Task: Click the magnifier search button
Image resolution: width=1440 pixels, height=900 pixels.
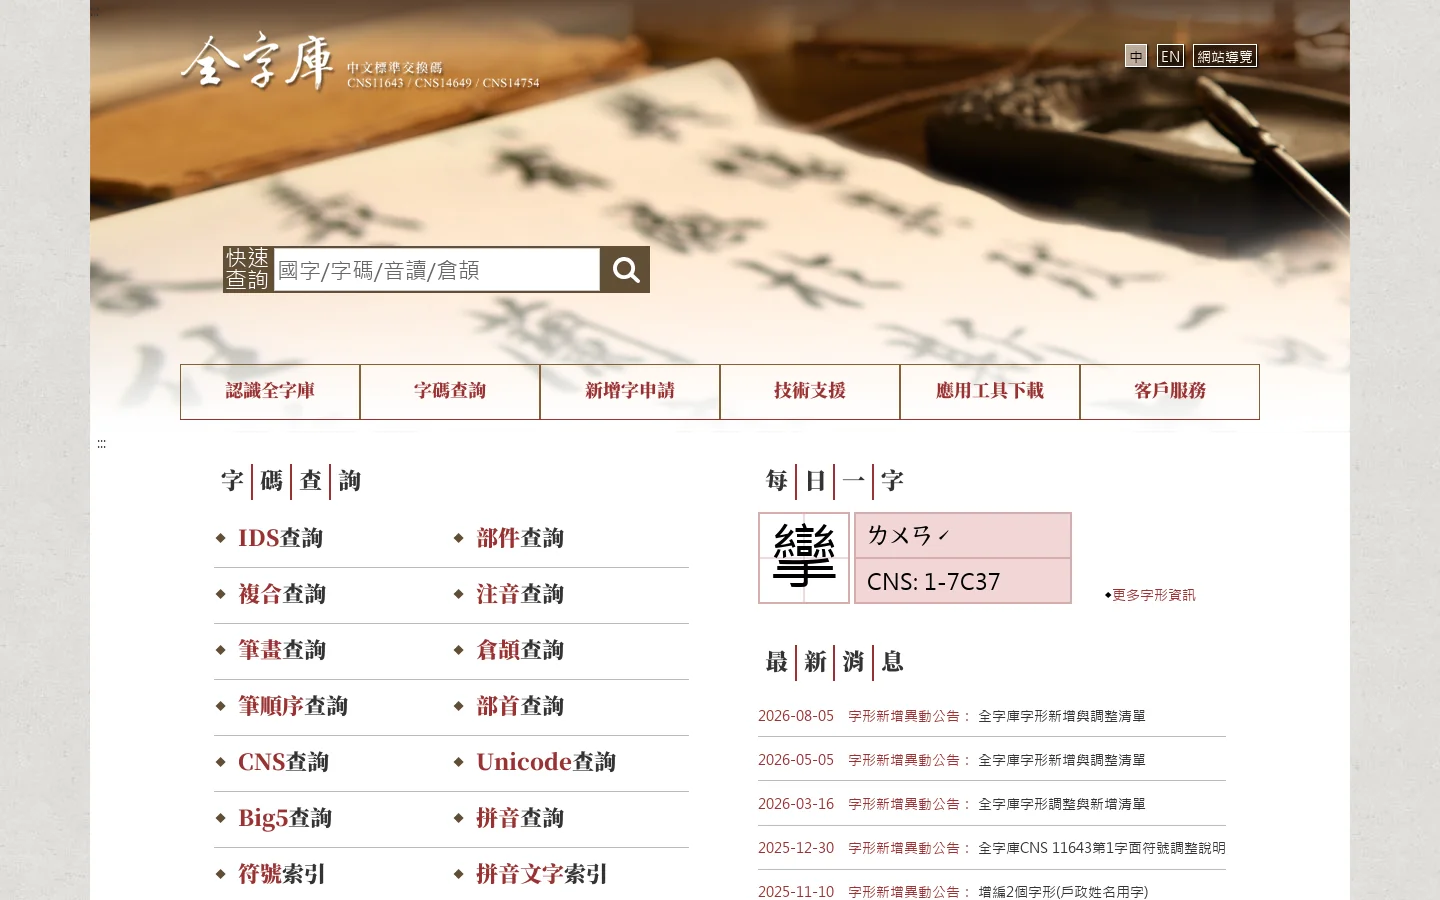Action: pyautogui.click(x=625, y=270)
